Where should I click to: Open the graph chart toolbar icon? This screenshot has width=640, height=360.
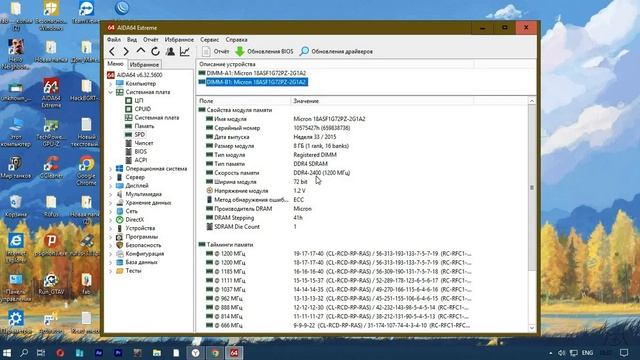point(184,51)
